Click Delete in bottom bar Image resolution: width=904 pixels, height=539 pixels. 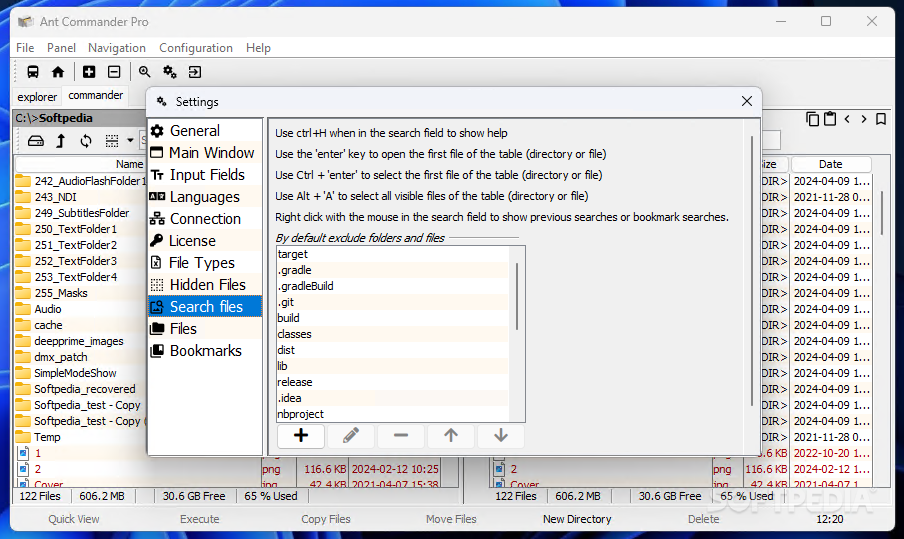pyautogui.click(x=703, y=519)
